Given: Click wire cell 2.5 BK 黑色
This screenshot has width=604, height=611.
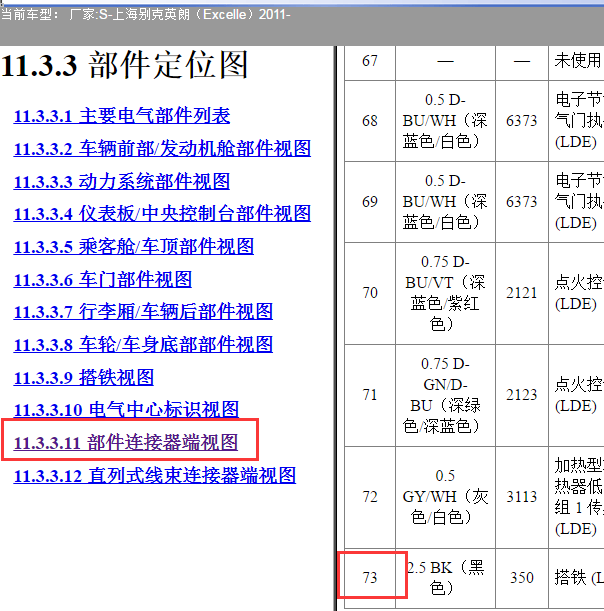Looking at the screenshot, I should [445, 578].
